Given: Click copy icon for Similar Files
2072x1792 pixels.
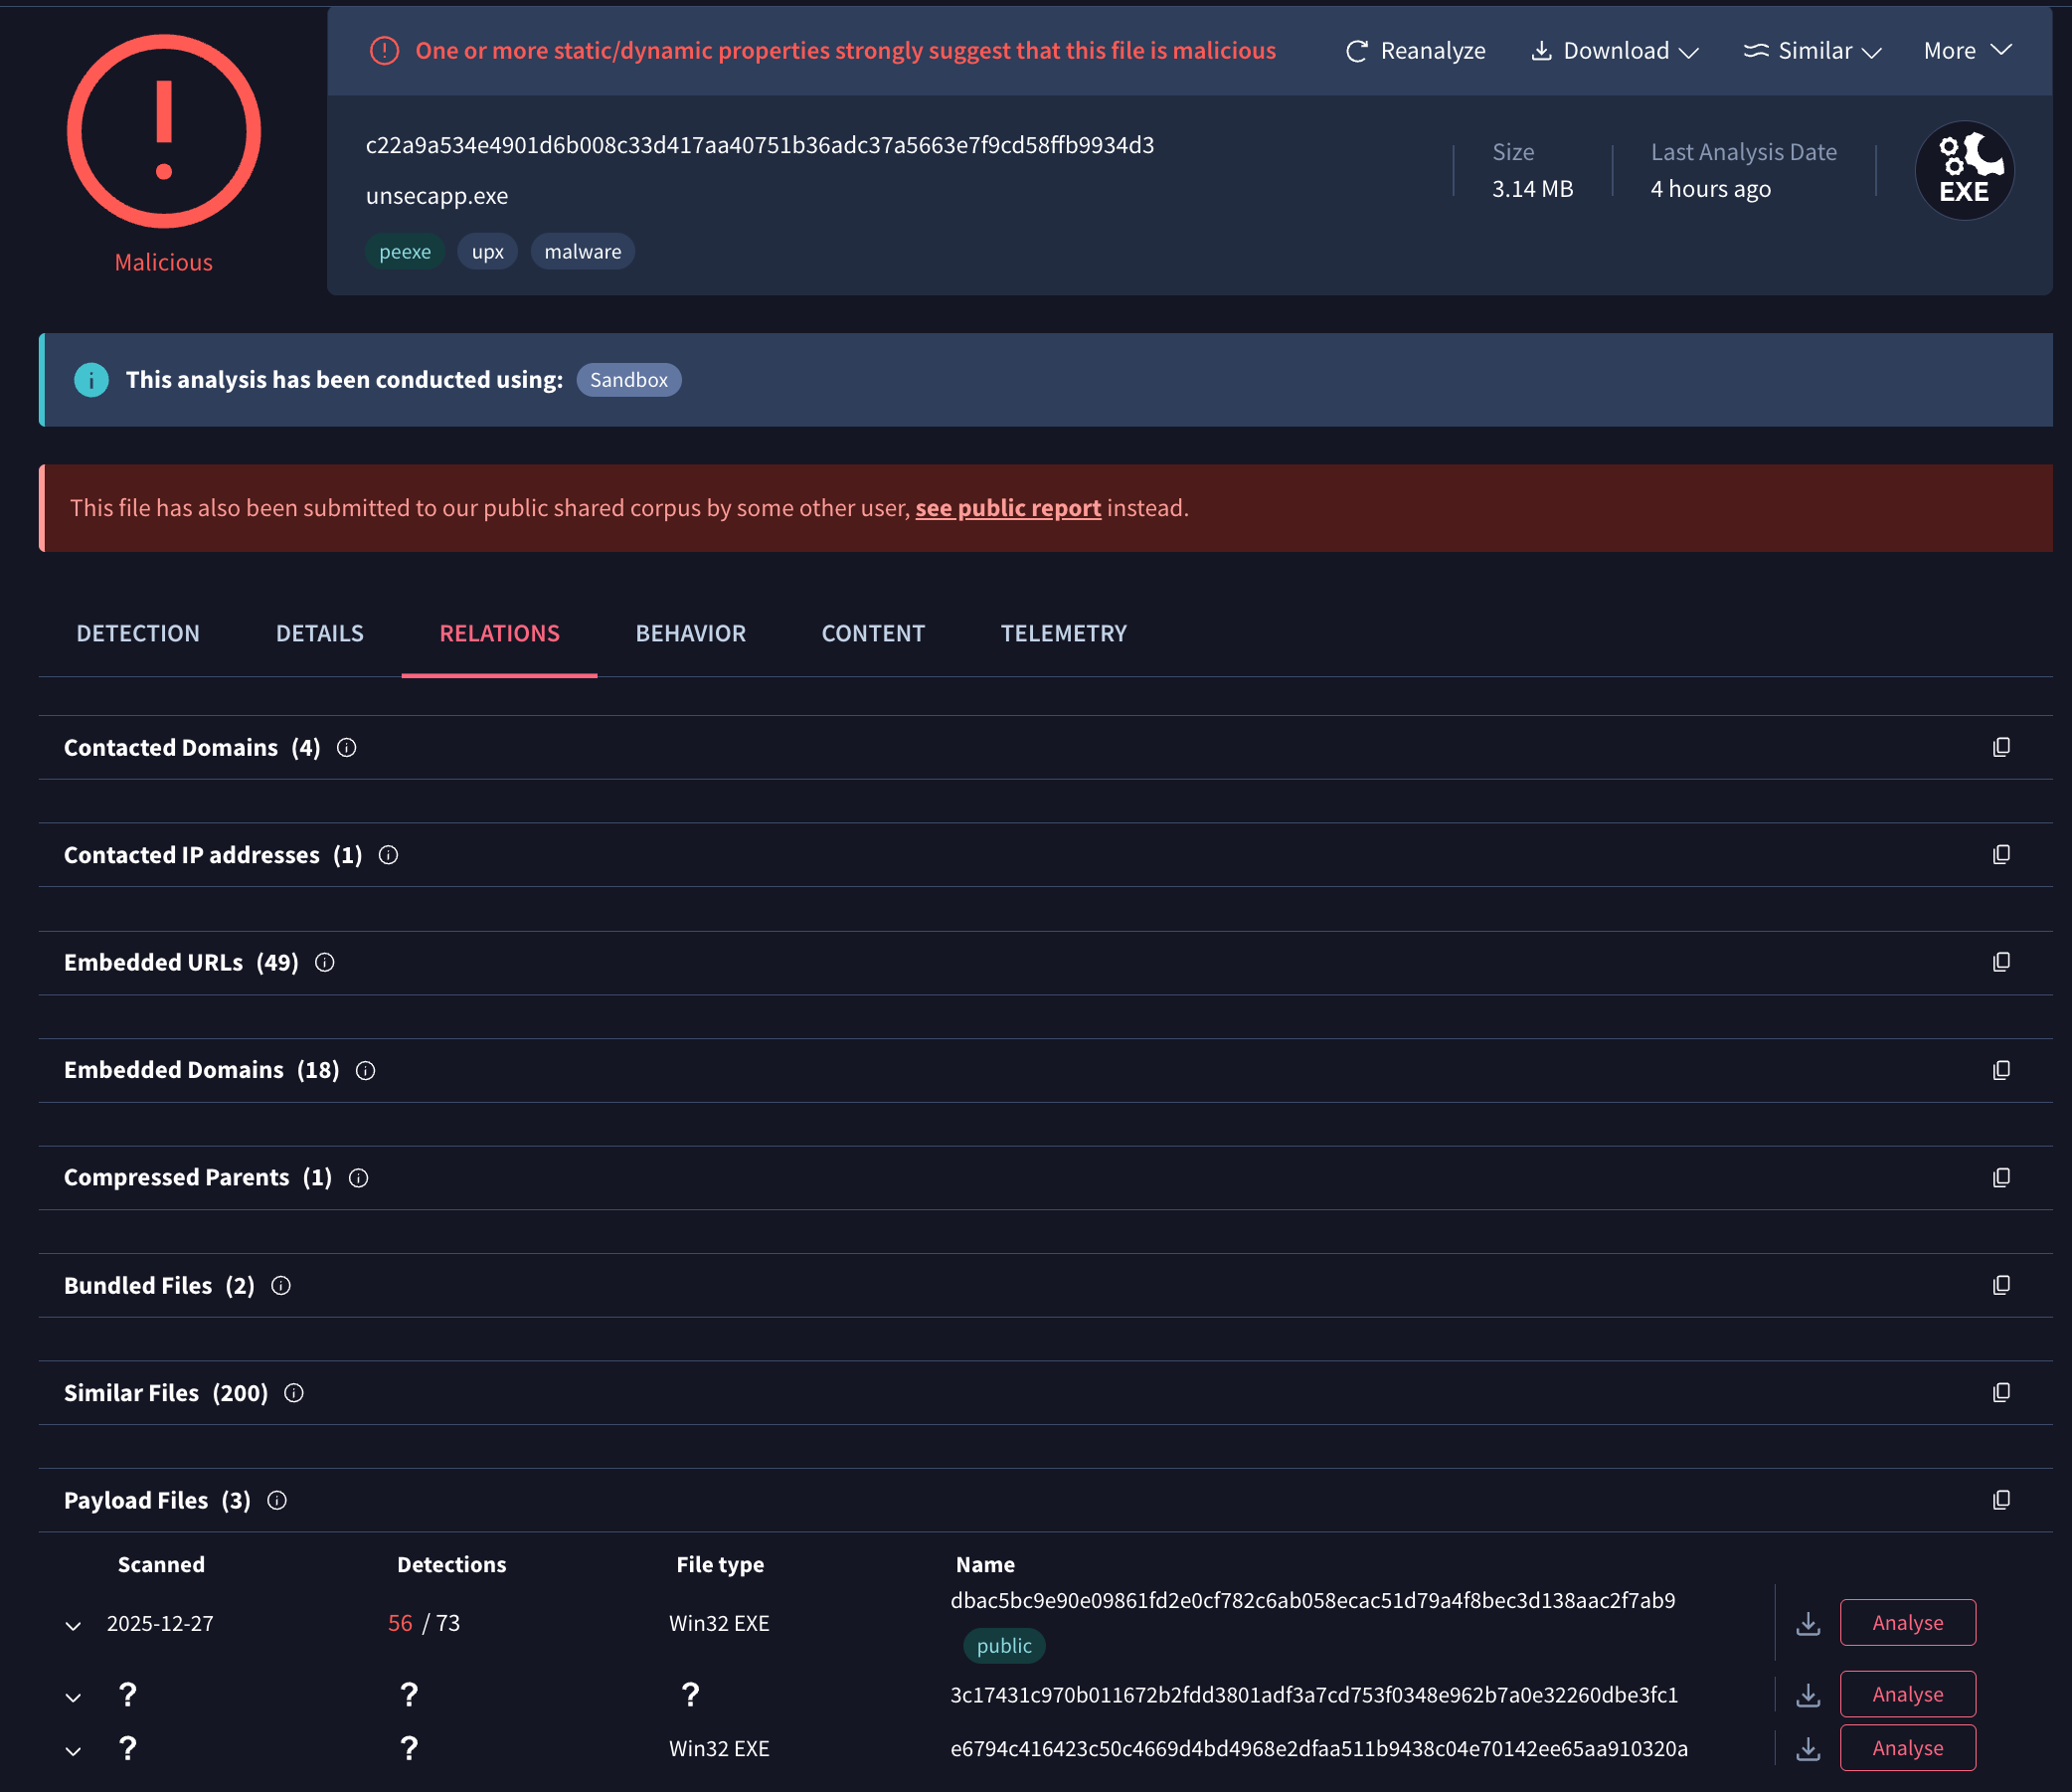Looking at the screenshot, I should tap(2000, 1392).
